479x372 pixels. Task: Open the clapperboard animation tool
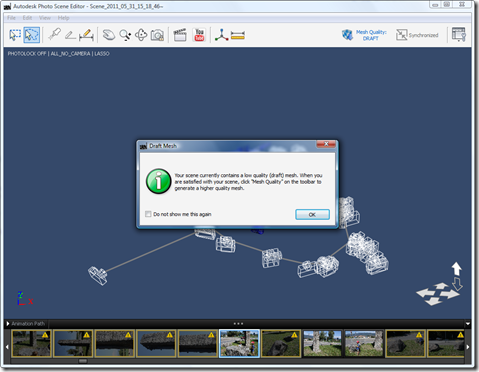[x=180, y=35]
